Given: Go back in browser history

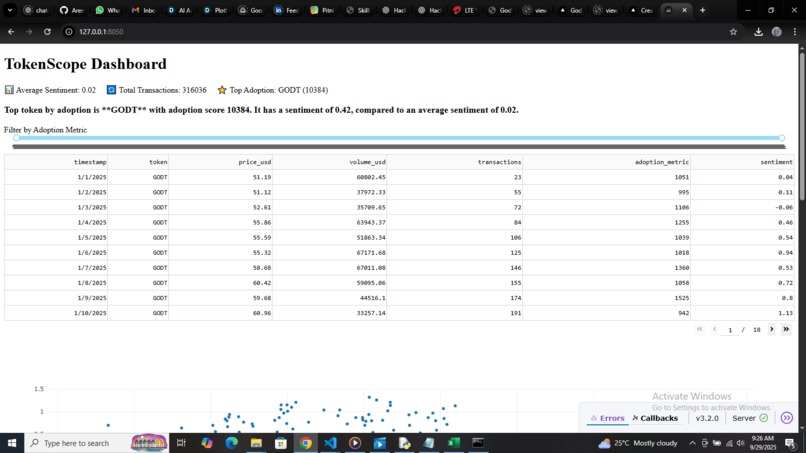Looking at the screenshot, I should tap(11, 32).
